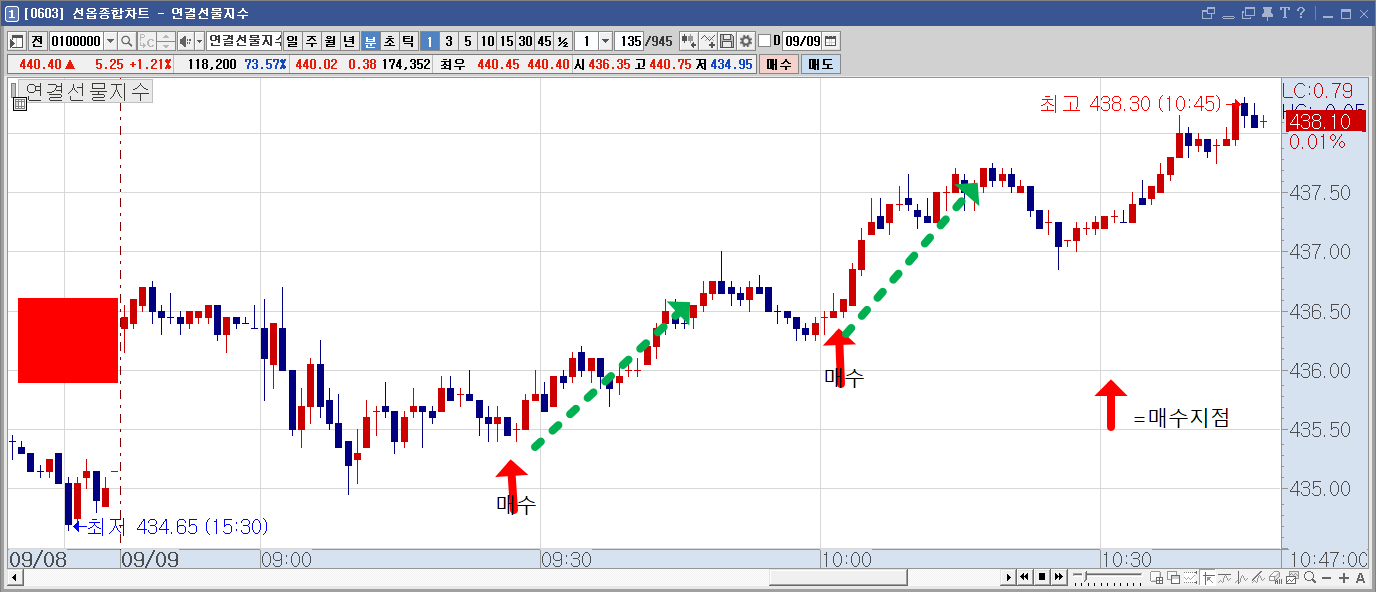Click the fast-forward playback button
Screen dimensions: 1376x592
tap(1057, 578)
